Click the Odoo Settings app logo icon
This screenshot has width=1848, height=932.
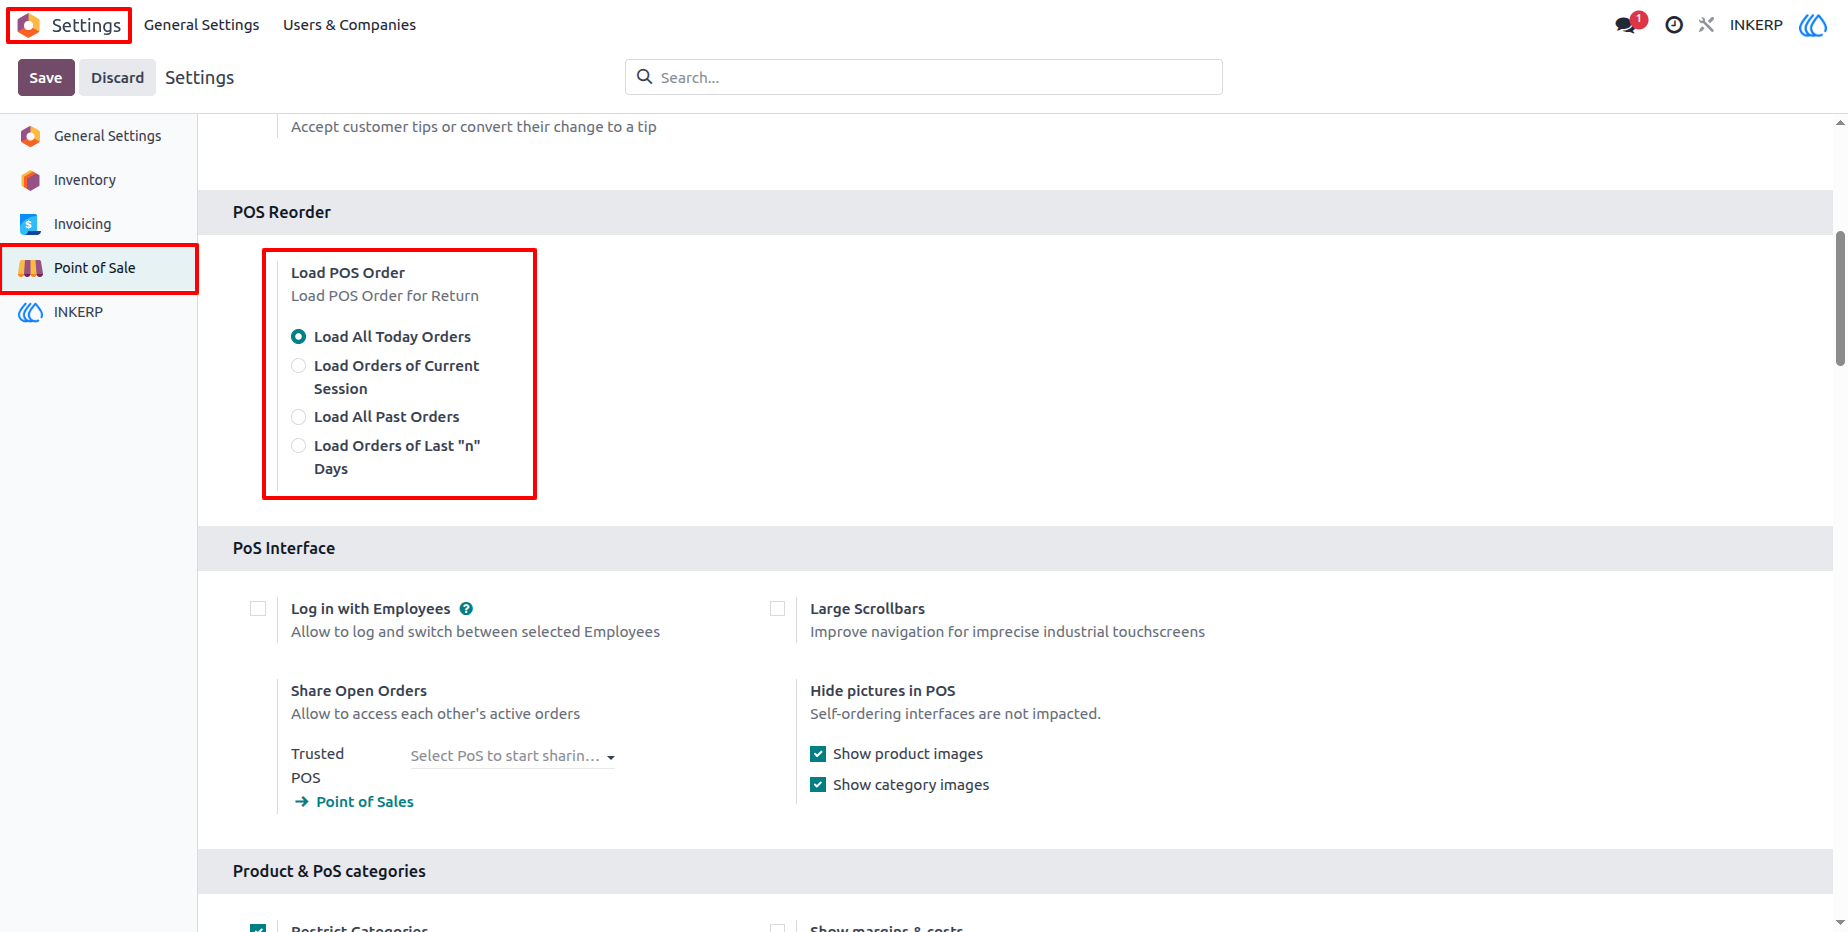(29, 25)
